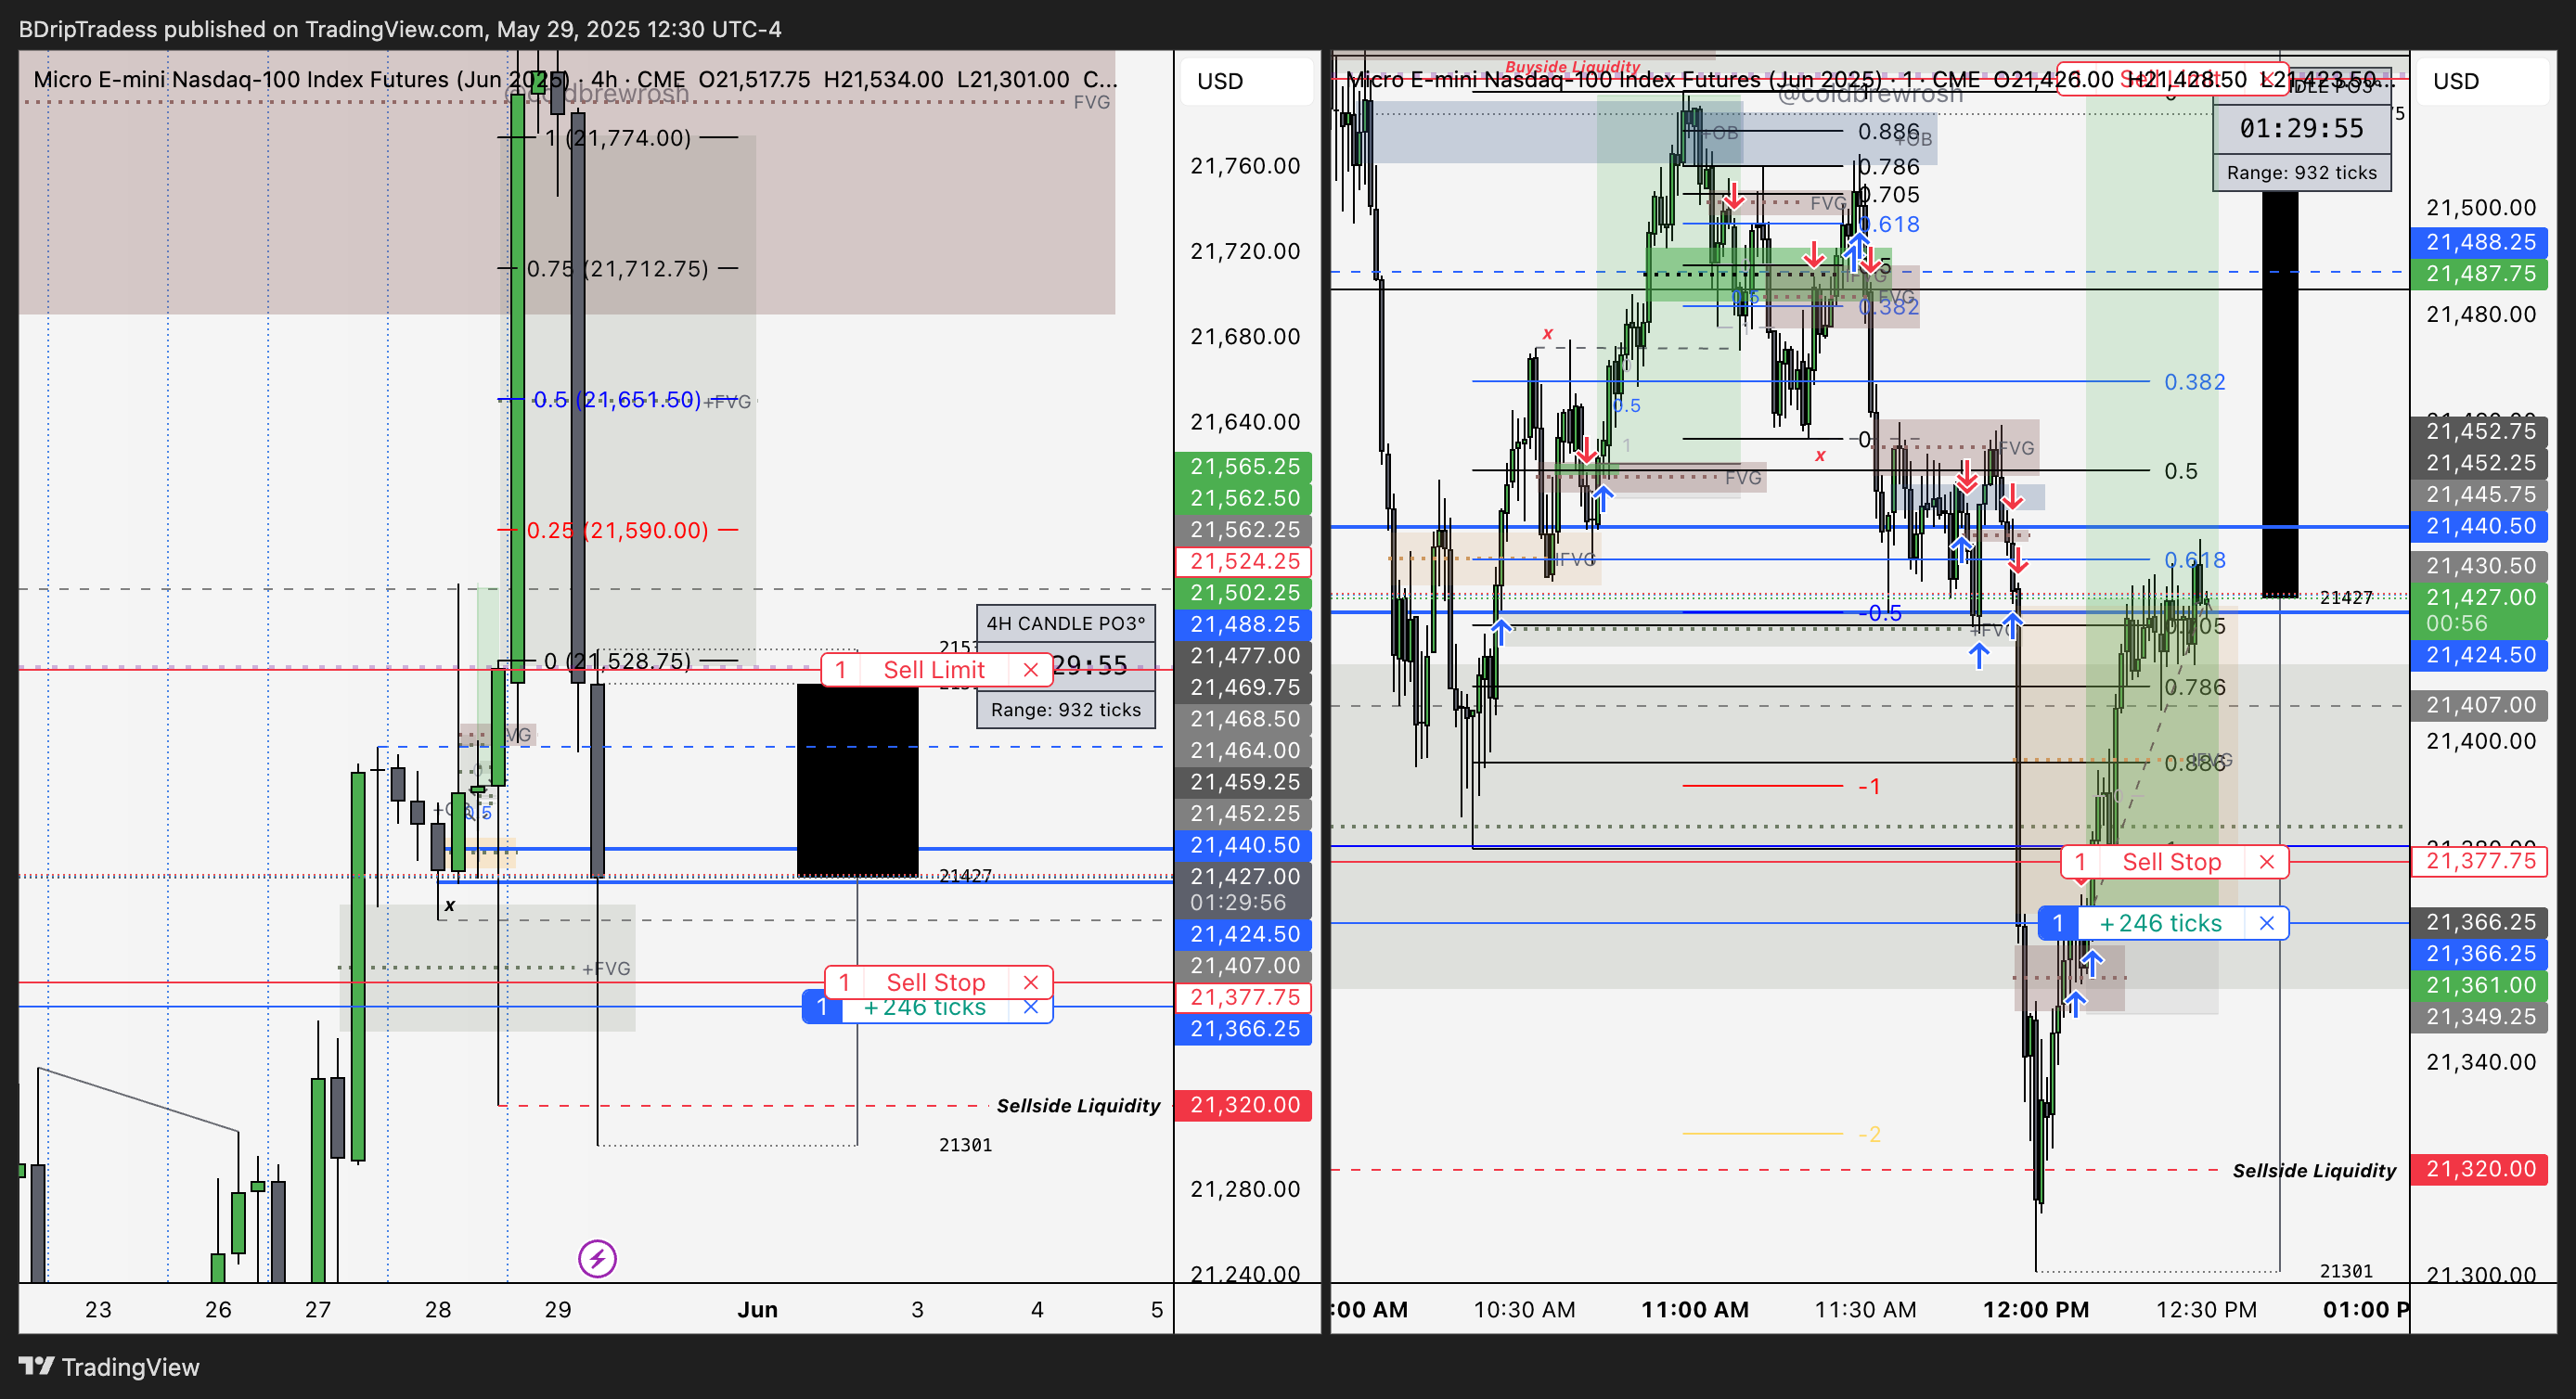Cancel the Sell Limit order on 4h chart
This screenshot has width=2576, height=1399.
(x=1031, y=670)
